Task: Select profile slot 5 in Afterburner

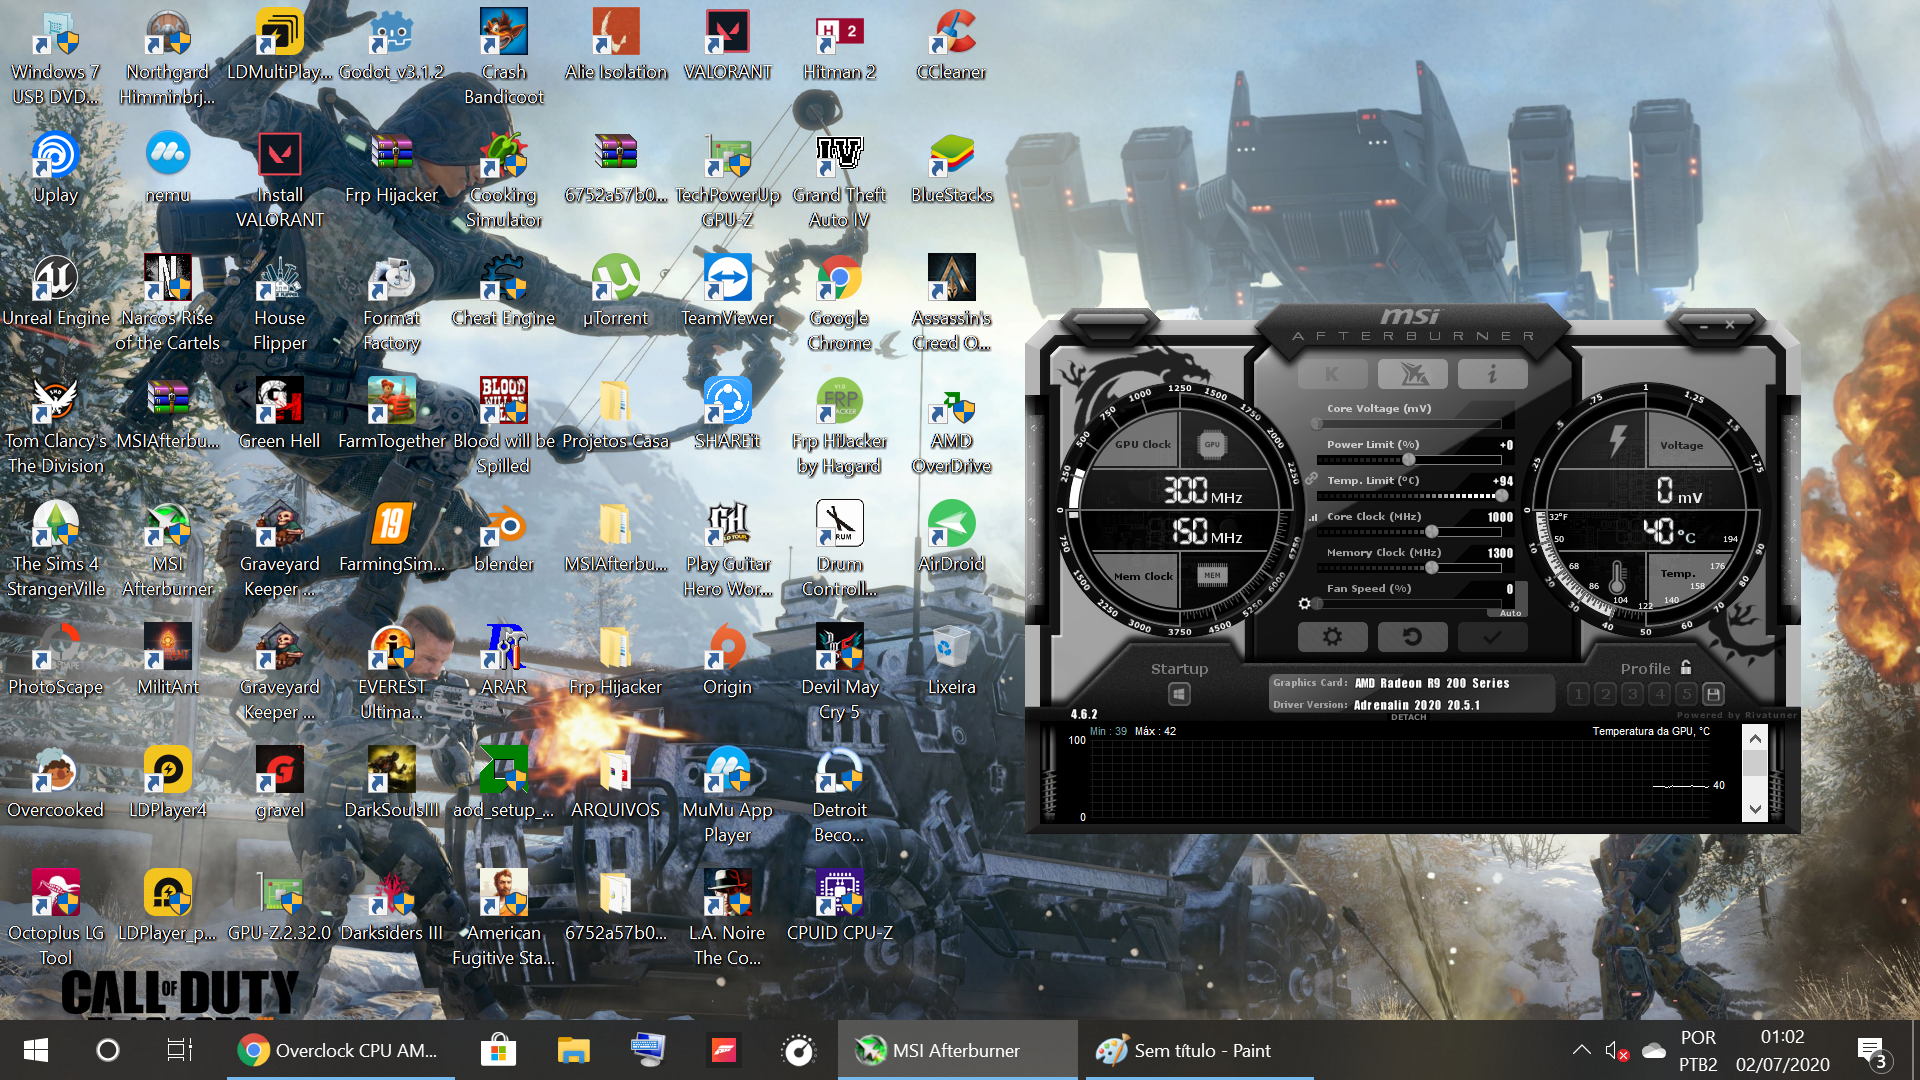Action: tap(1686, 694)
